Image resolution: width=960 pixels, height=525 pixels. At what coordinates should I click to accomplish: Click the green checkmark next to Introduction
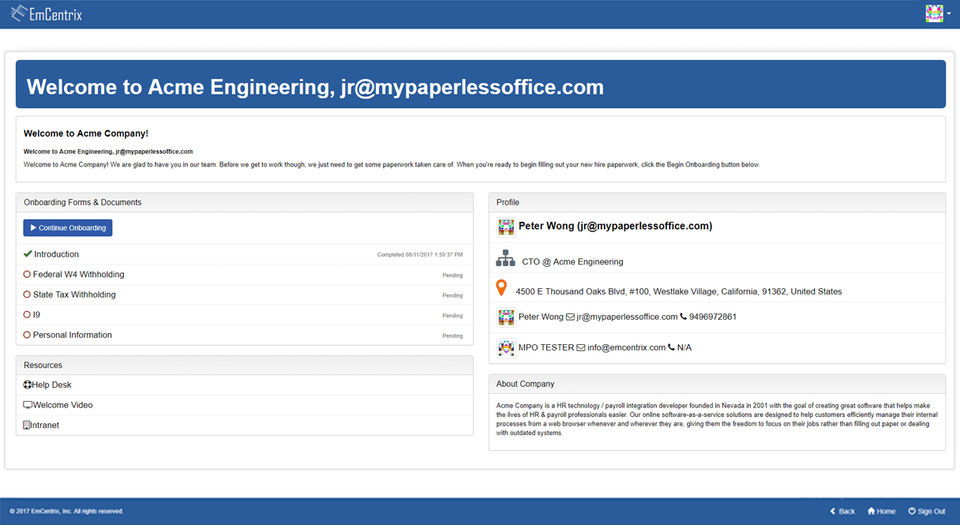pyautogui.click(x=28, y=253)
